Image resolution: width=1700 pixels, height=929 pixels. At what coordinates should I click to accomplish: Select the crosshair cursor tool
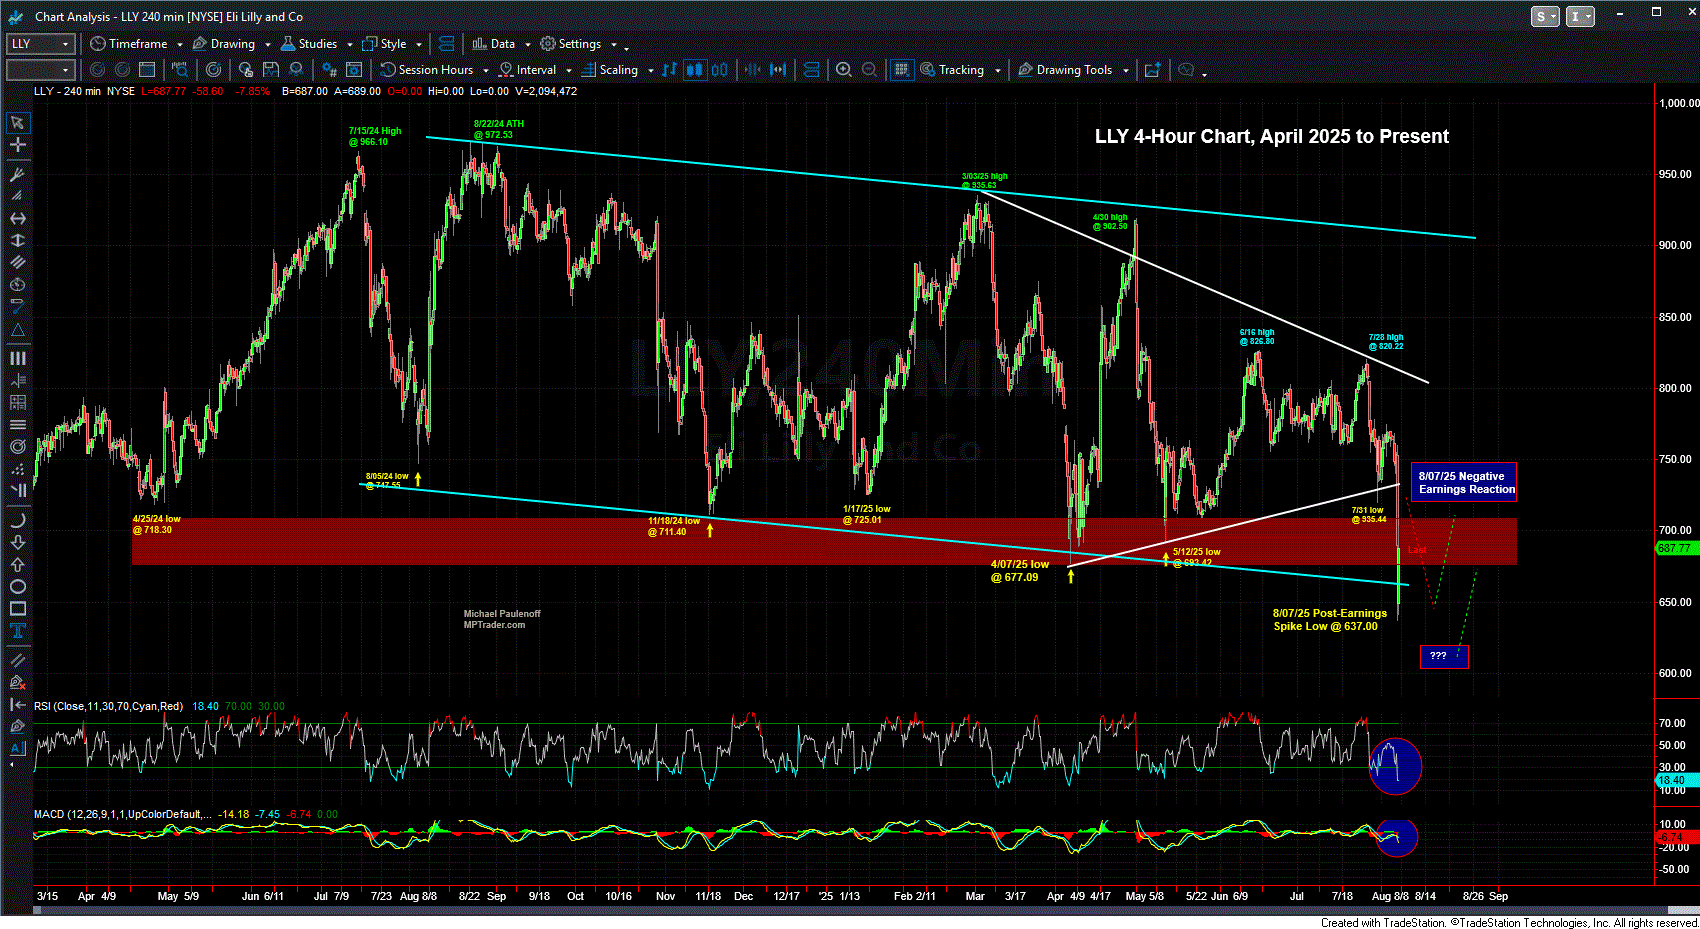click(x=17, y=145)
